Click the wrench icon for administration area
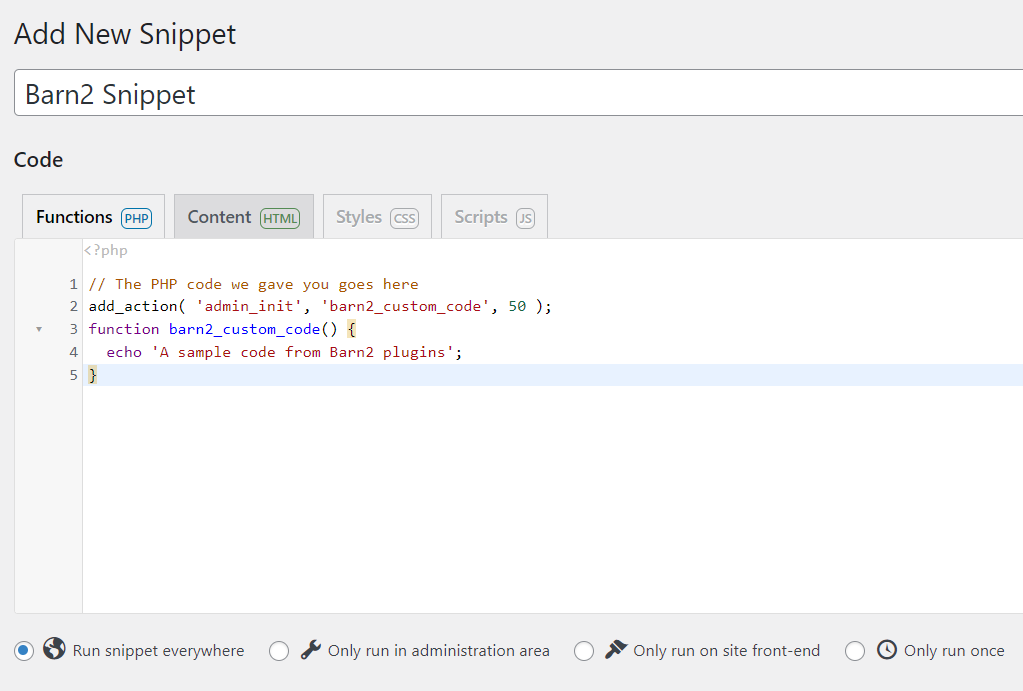The width and height of the screenshot is (1023, 691). [x=311, y=650]
